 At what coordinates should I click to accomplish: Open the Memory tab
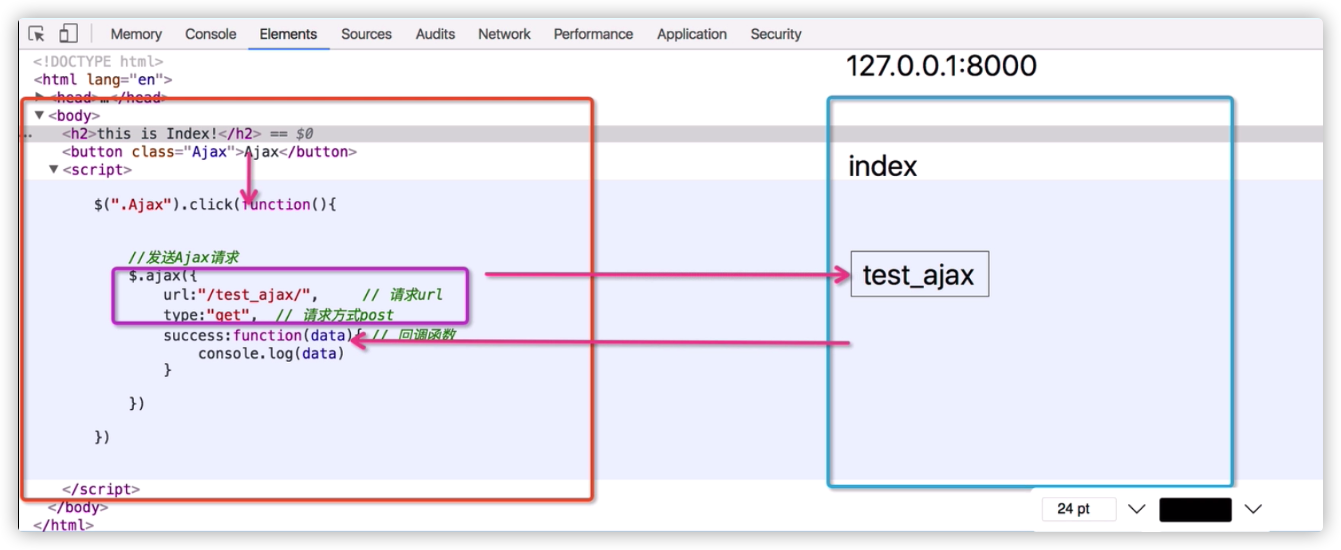point(136,34)
